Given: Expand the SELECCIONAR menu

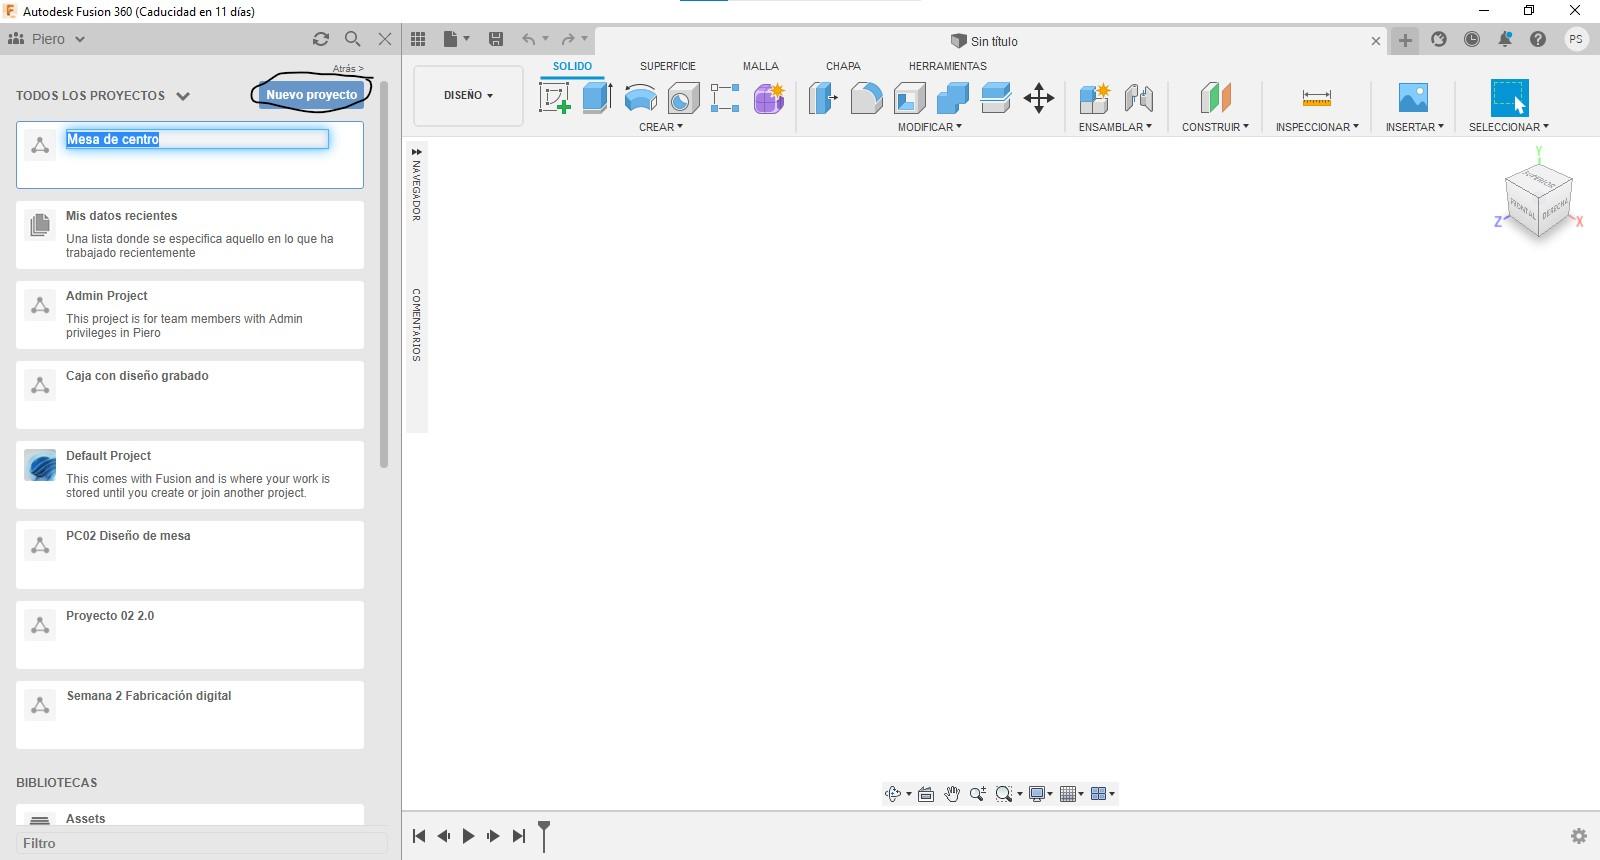Looking at the screenshot, I should pos(1509,127).
